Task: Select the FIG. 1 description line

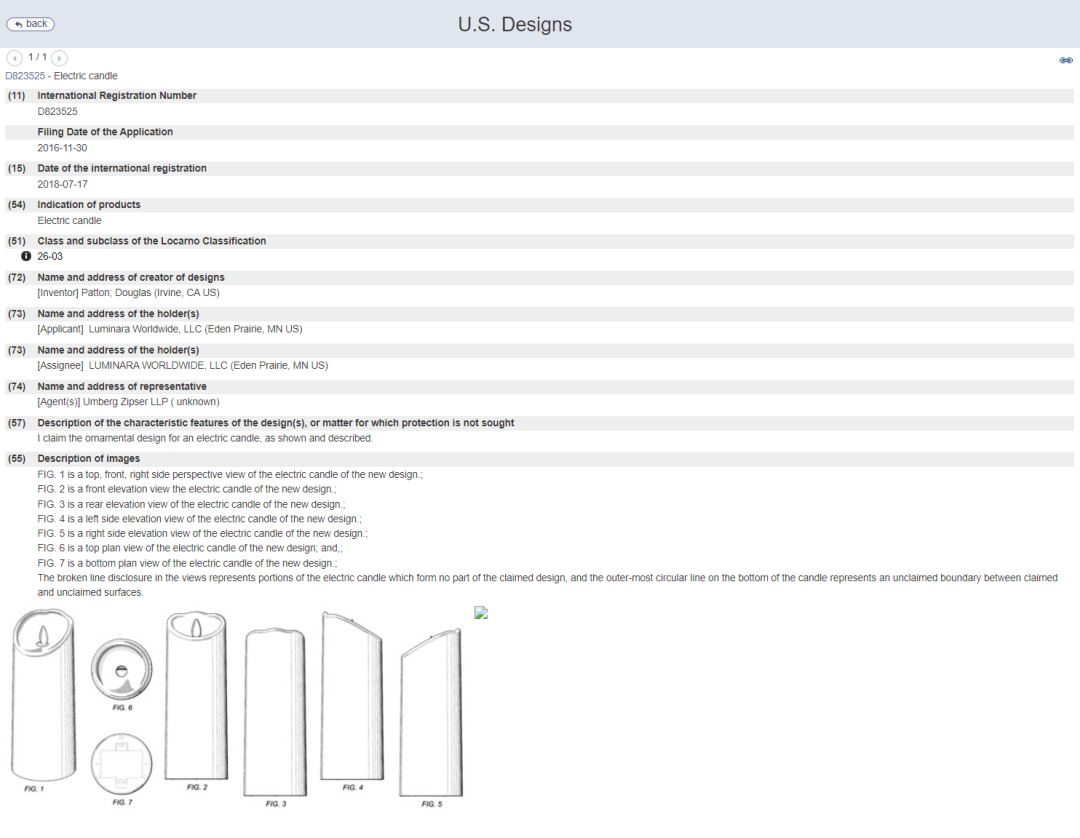Action: point(230,474)
